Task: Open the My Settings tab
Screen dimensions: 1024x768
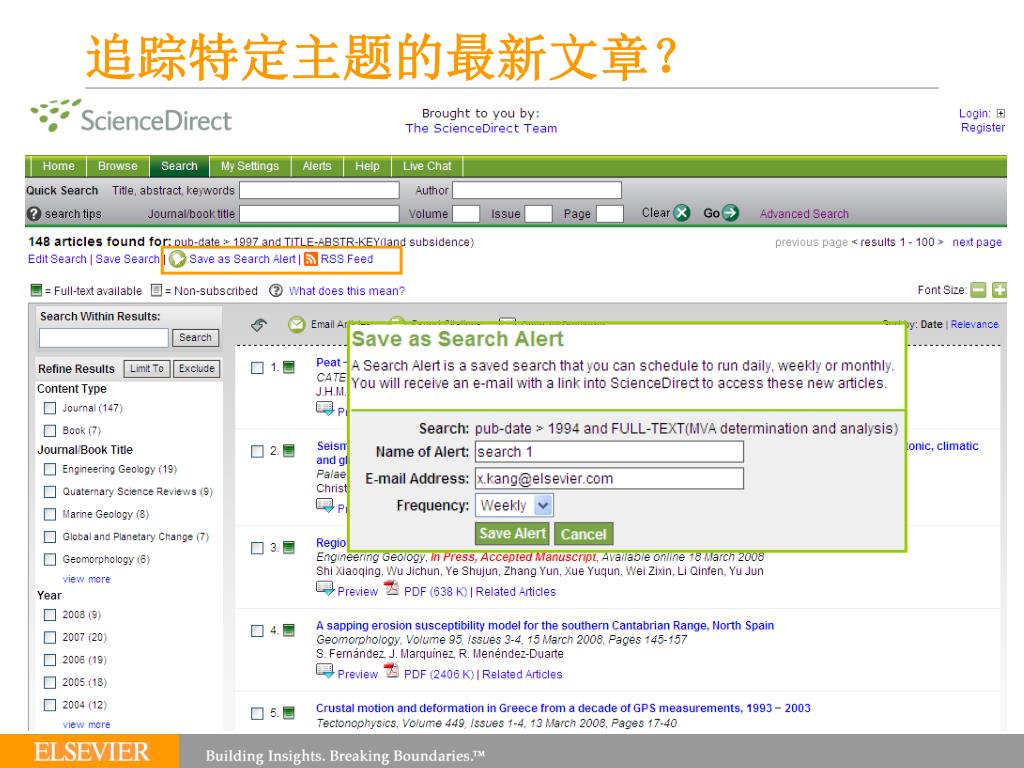Action: 249,166
